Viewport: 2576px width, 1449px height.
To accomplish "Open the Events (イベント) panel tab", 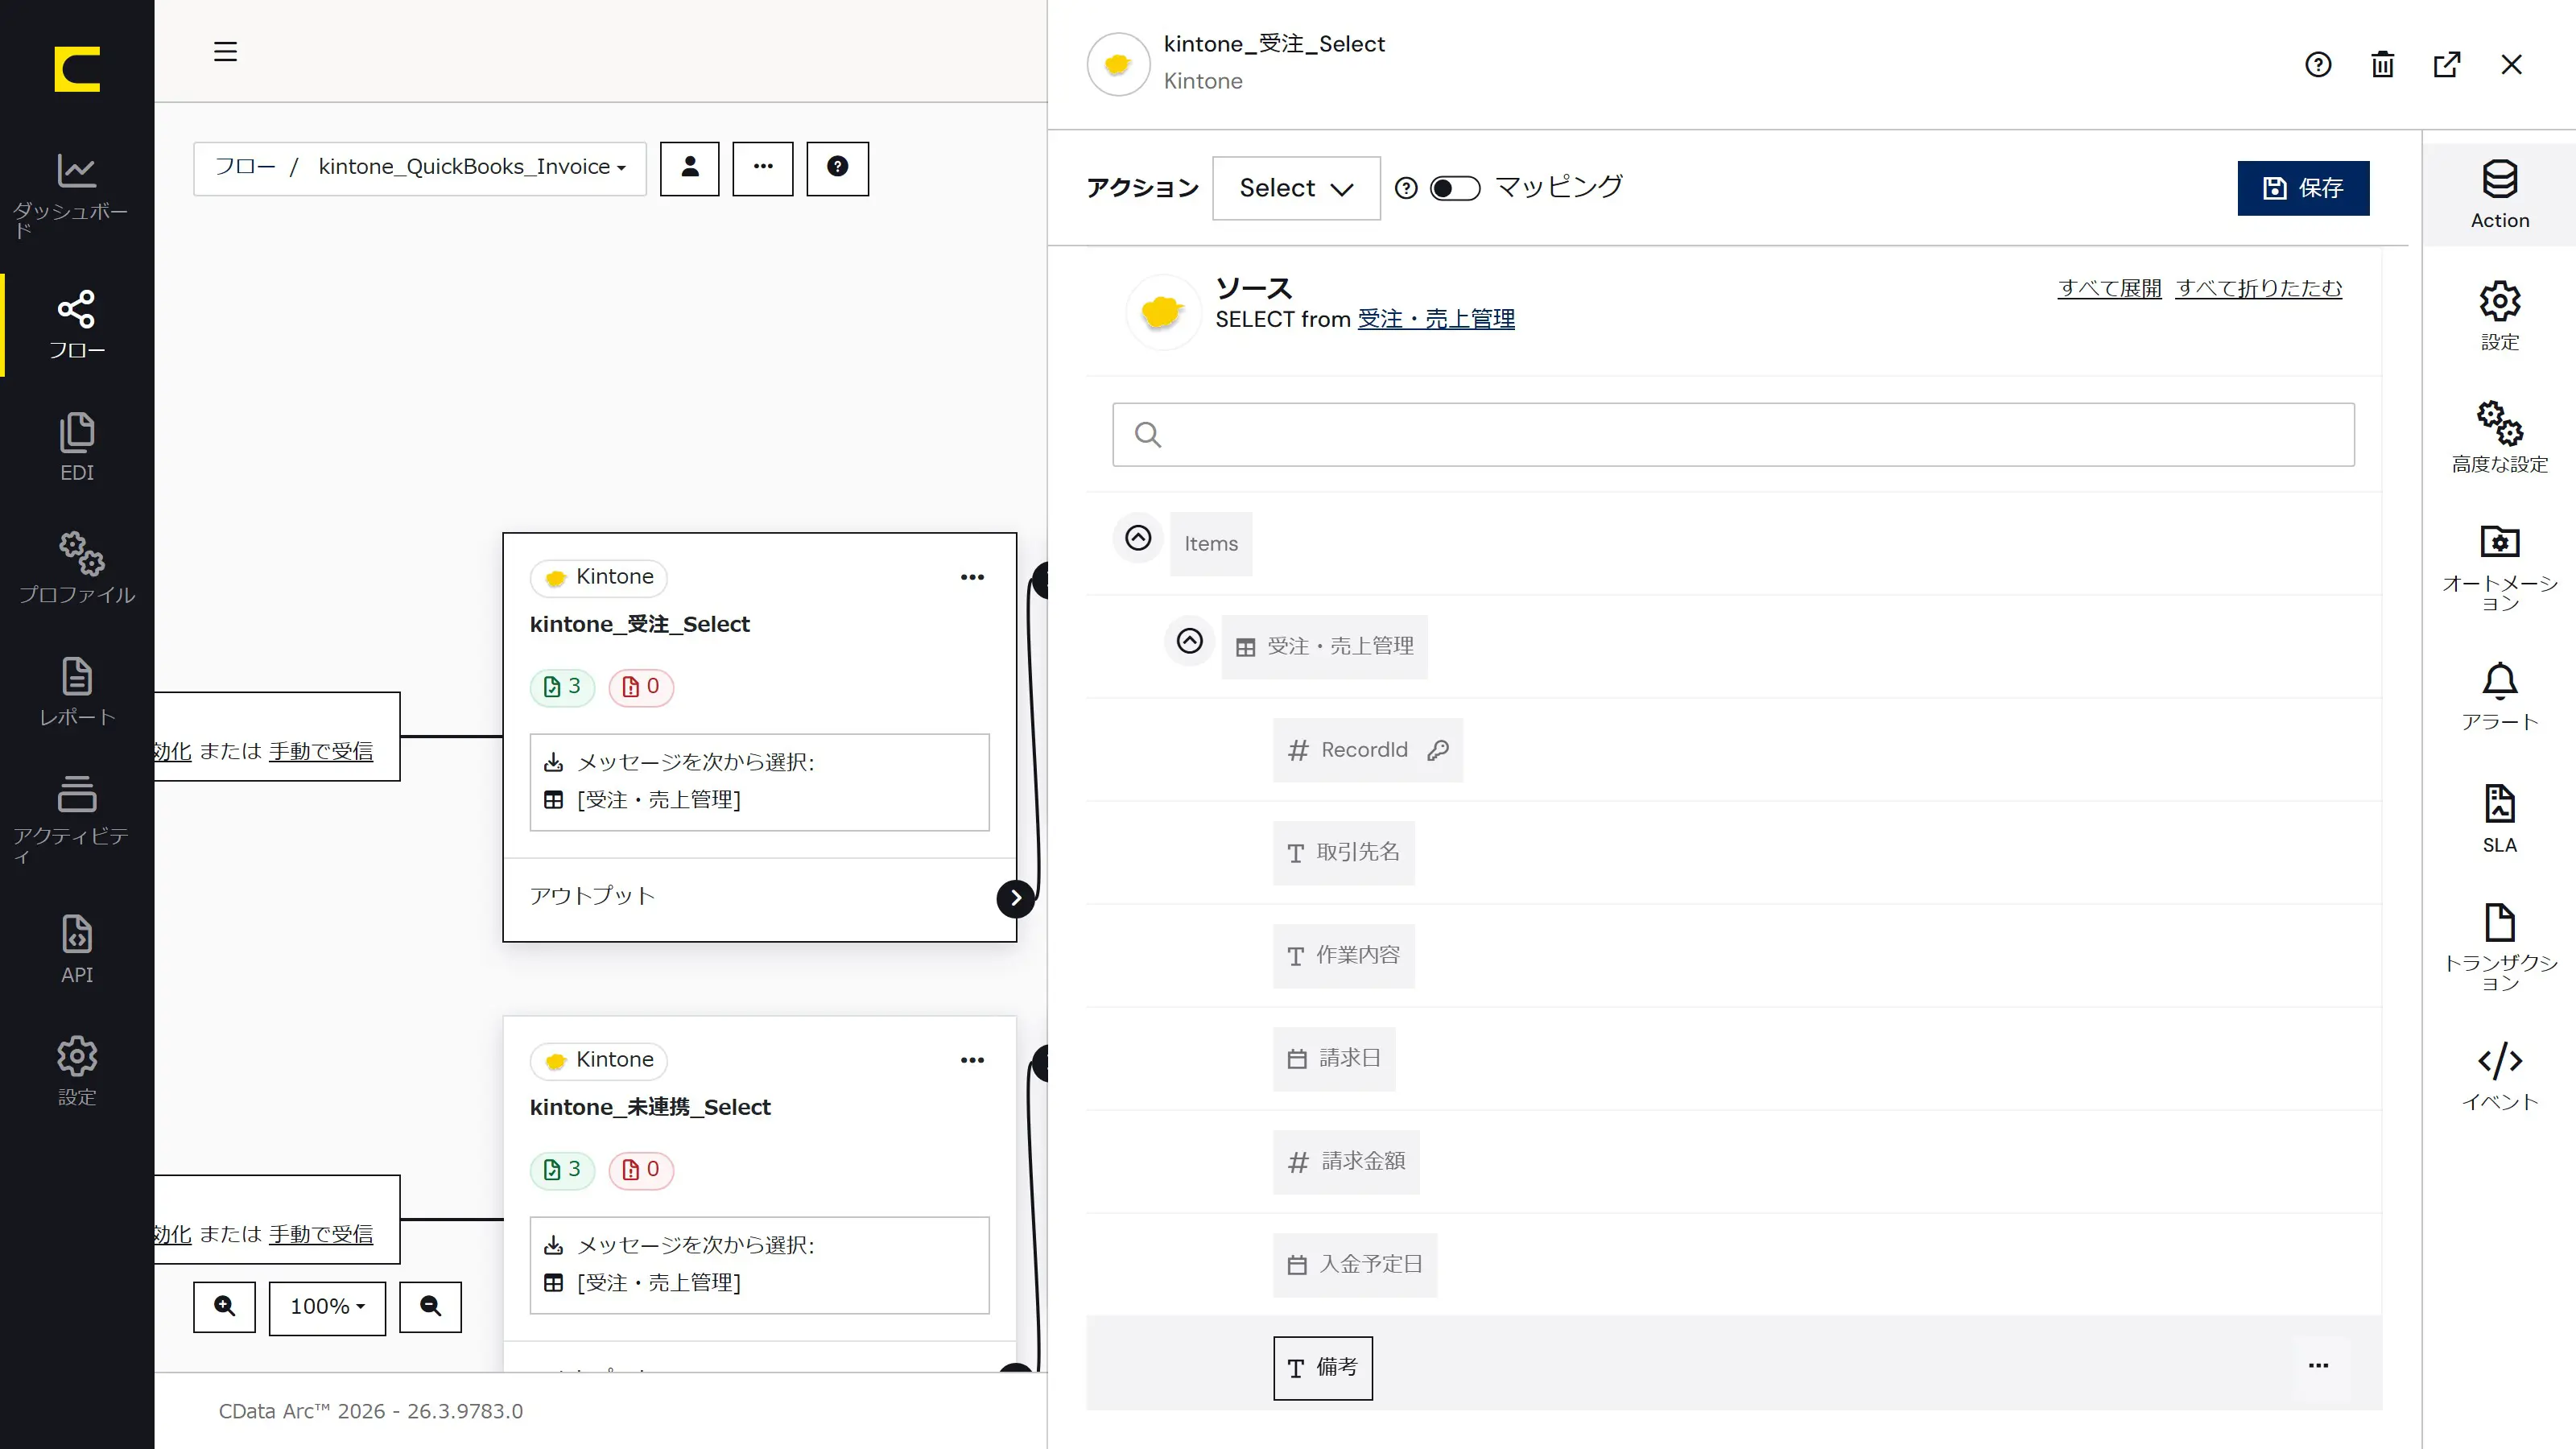I will [x=2499, y=1076].
